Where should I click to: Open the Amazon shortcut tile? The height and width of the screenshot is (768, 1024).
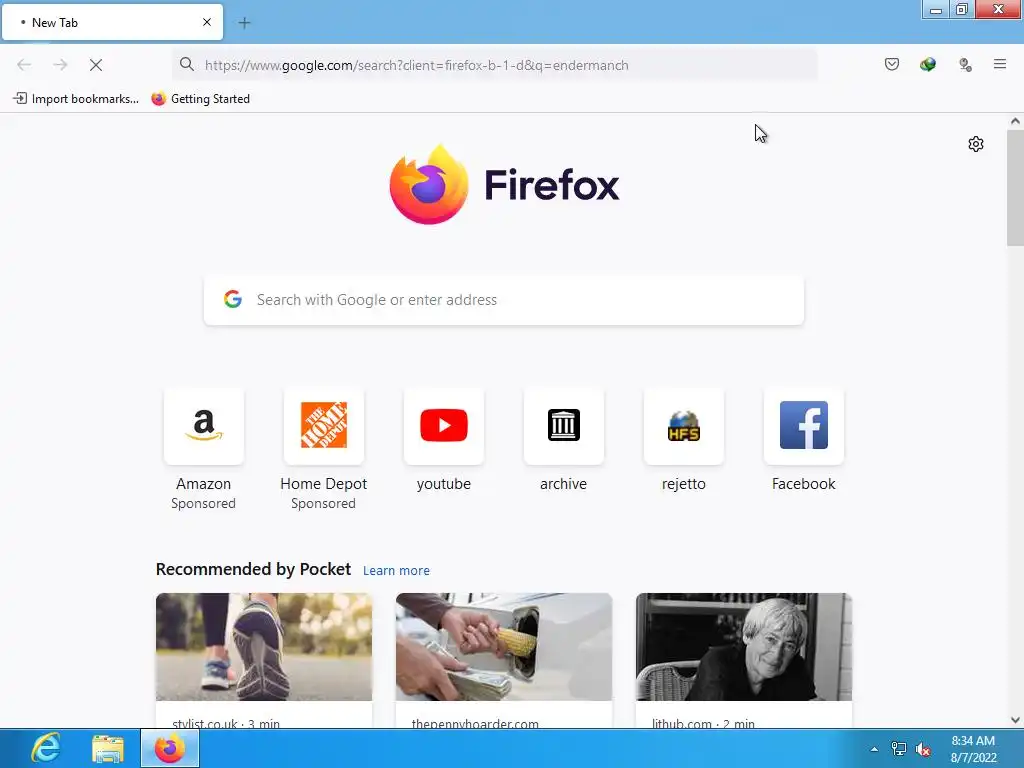point(204,426)
